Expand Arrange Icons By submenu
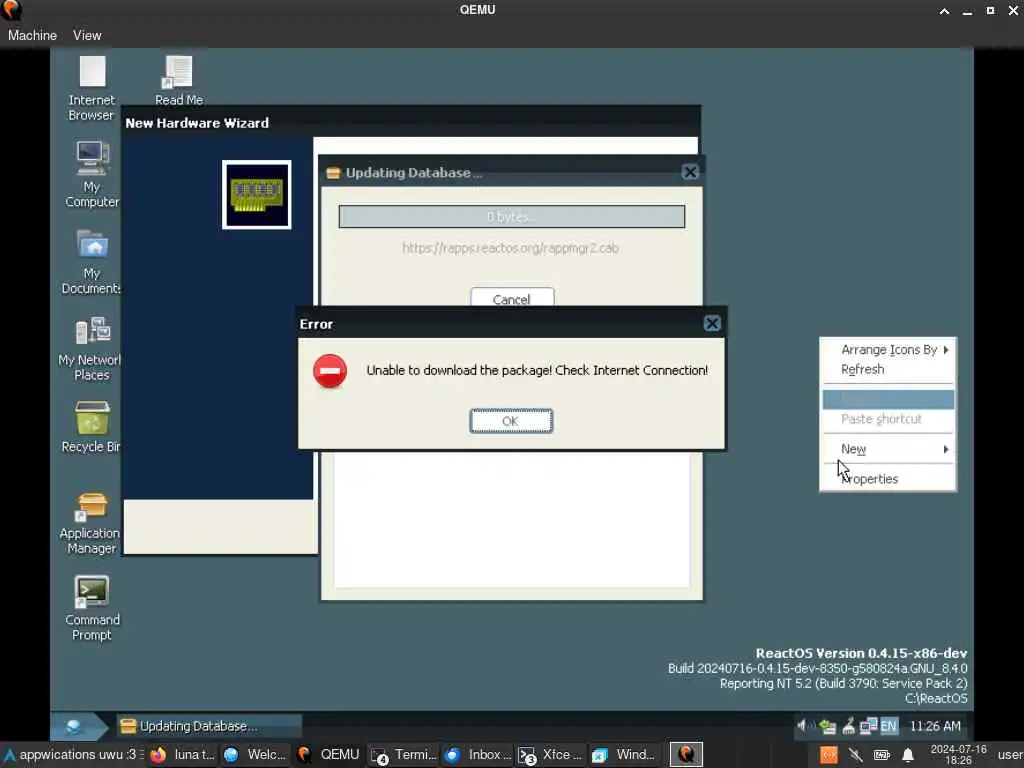 click(x=888, y=350)
